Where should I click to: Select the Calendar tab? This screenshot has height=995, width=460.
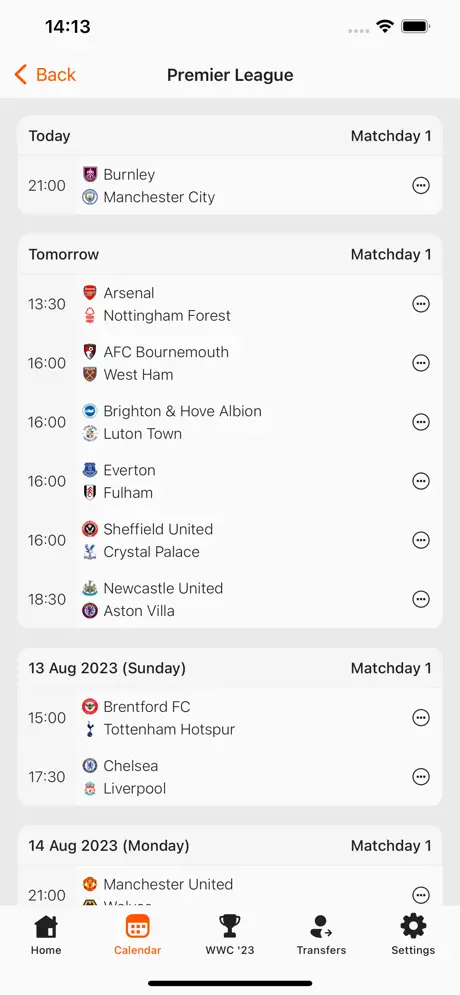tap(138, 935)
